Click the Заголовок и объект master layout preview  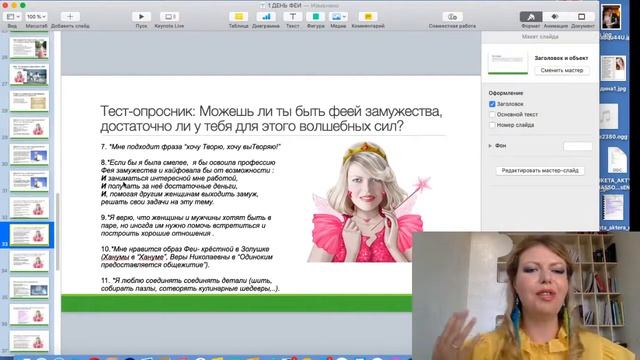click(x=508, y=63)
